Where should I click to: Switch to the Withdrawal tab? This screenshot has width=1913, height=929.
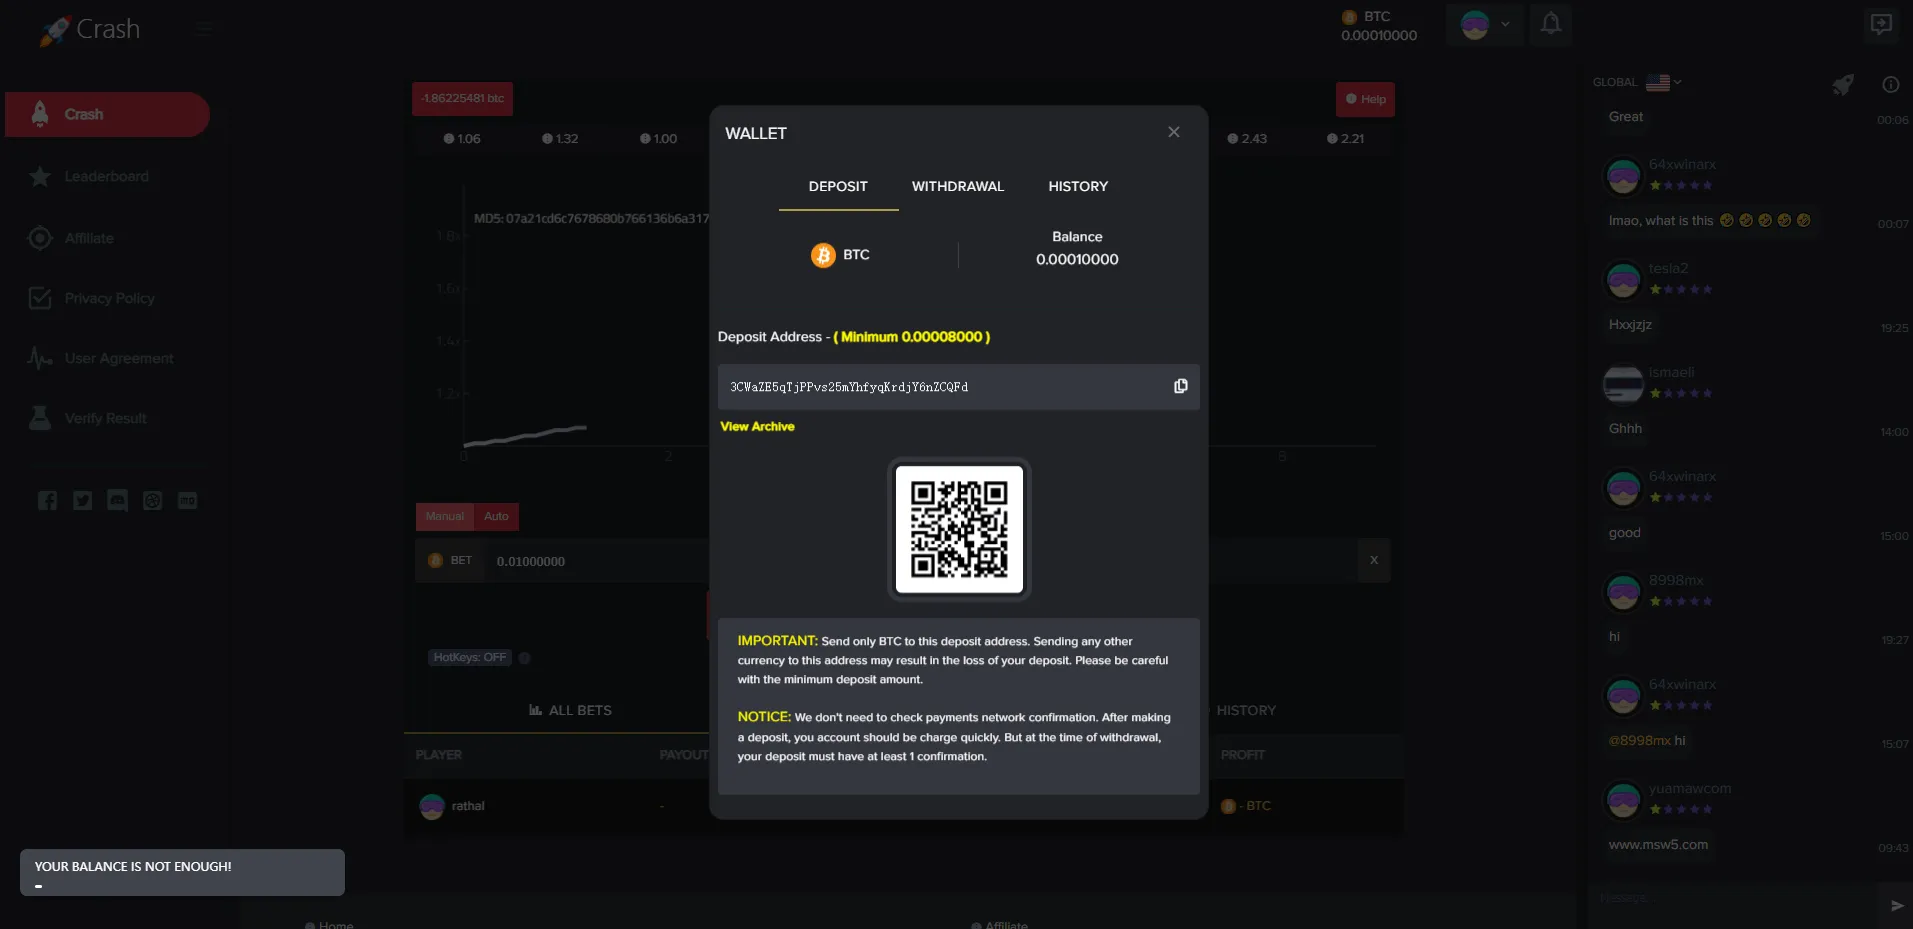pyautogui.click(x=957, y=186)
